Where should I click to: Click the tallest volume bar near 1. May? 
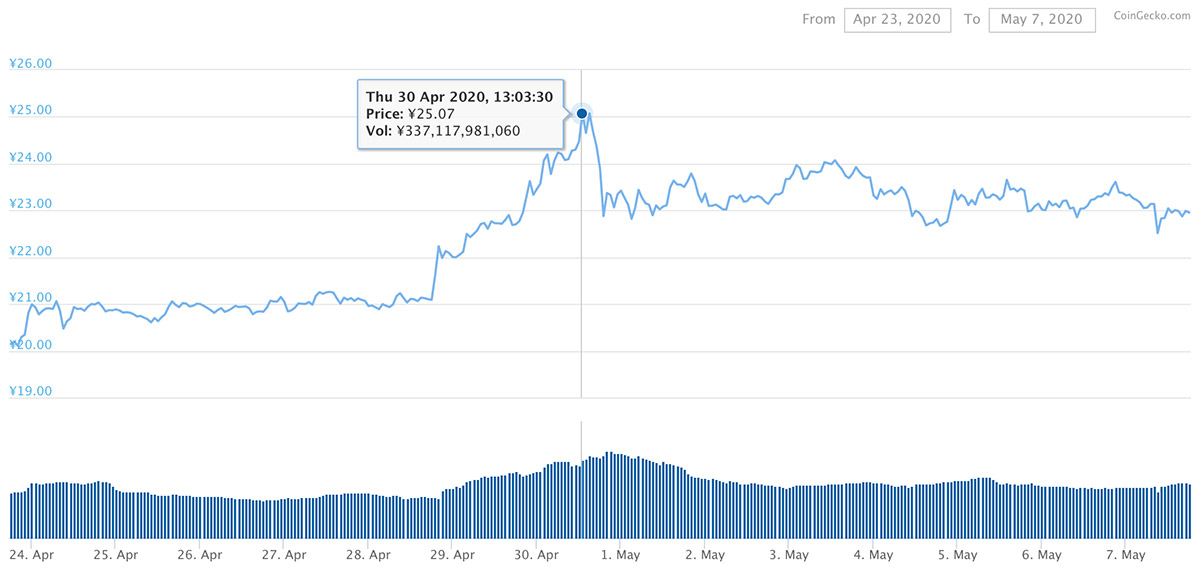coord(607,495)
